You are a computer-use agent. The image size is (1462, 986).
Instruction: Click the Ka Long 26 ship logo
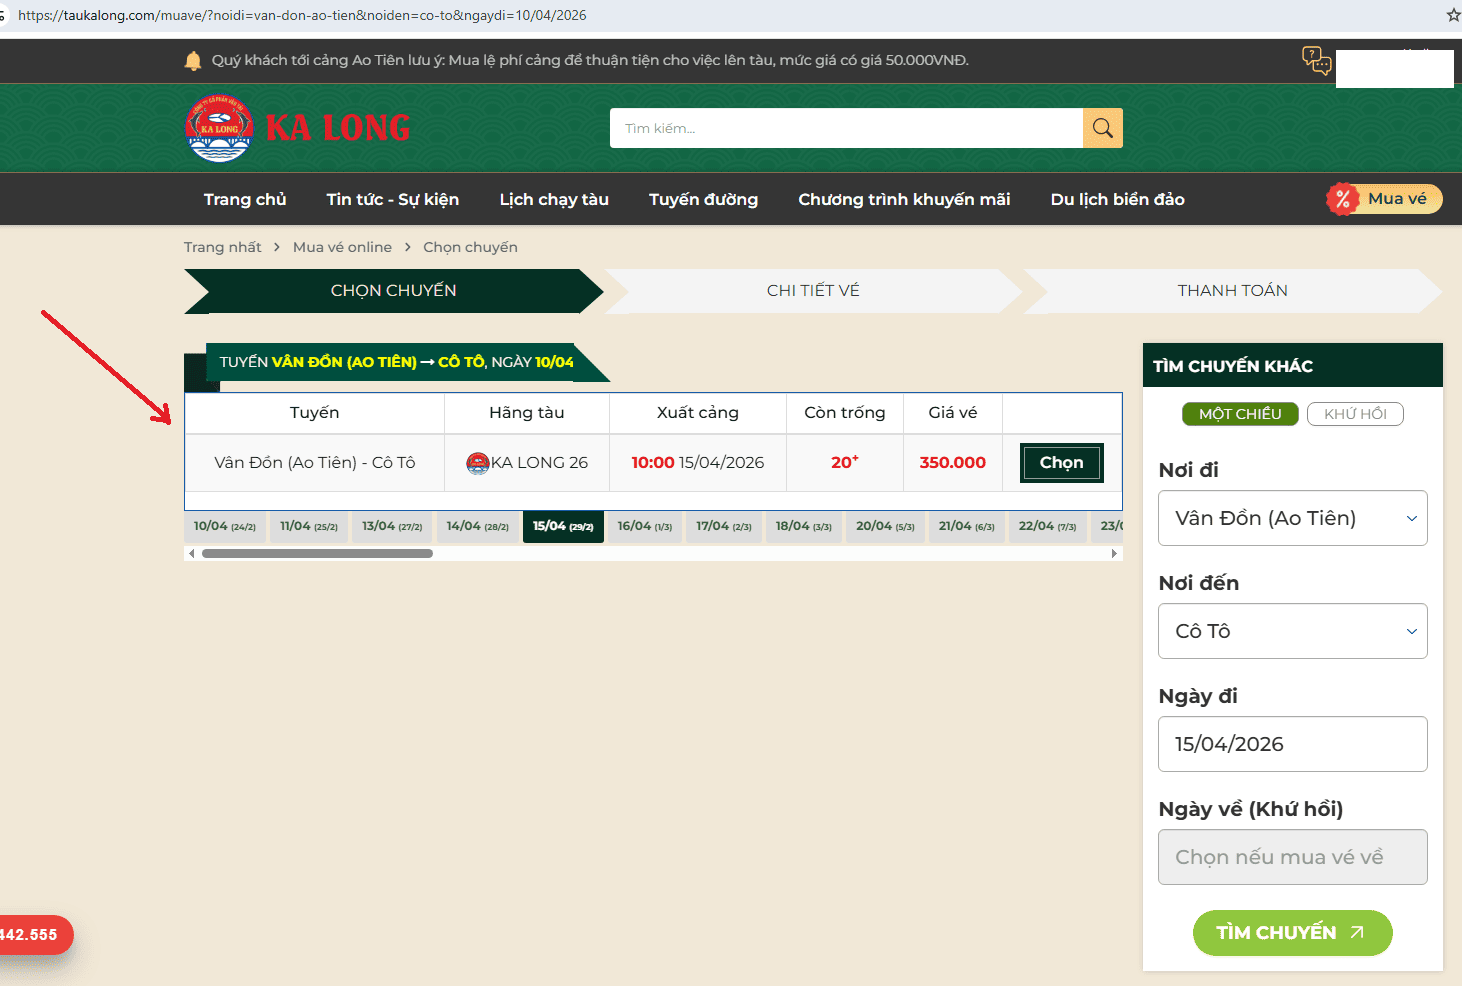click(x=478, y=463)
